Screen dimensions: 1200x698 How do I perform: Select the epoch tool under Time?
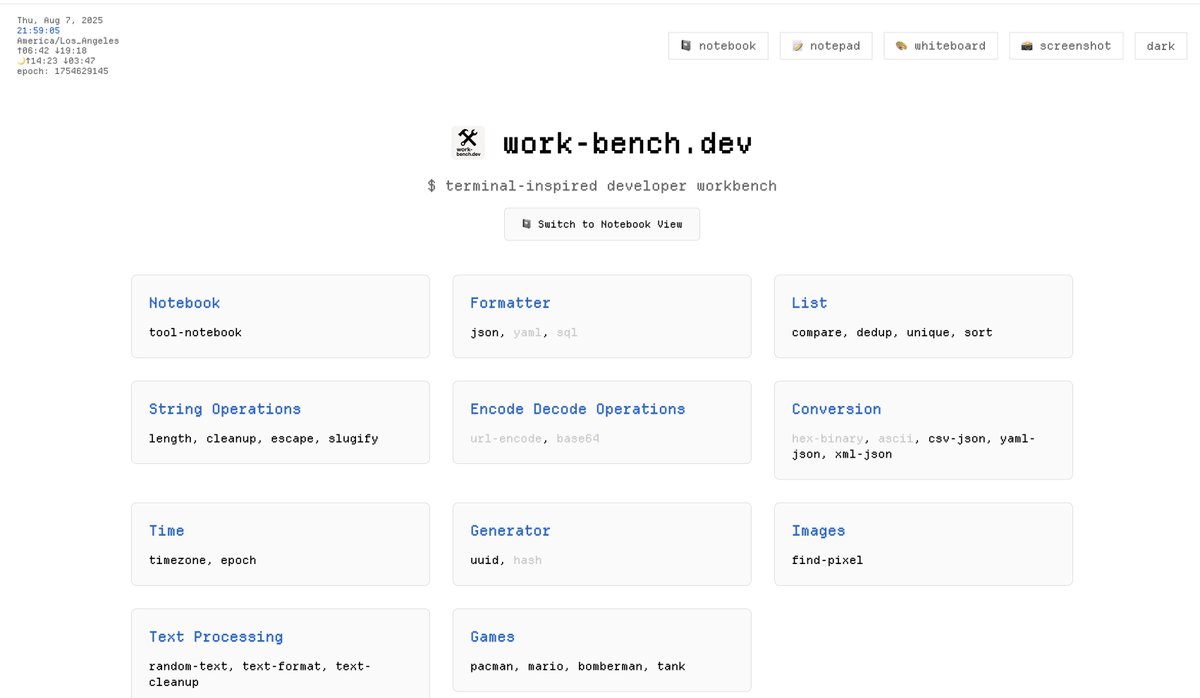click(x=238, y=560)
